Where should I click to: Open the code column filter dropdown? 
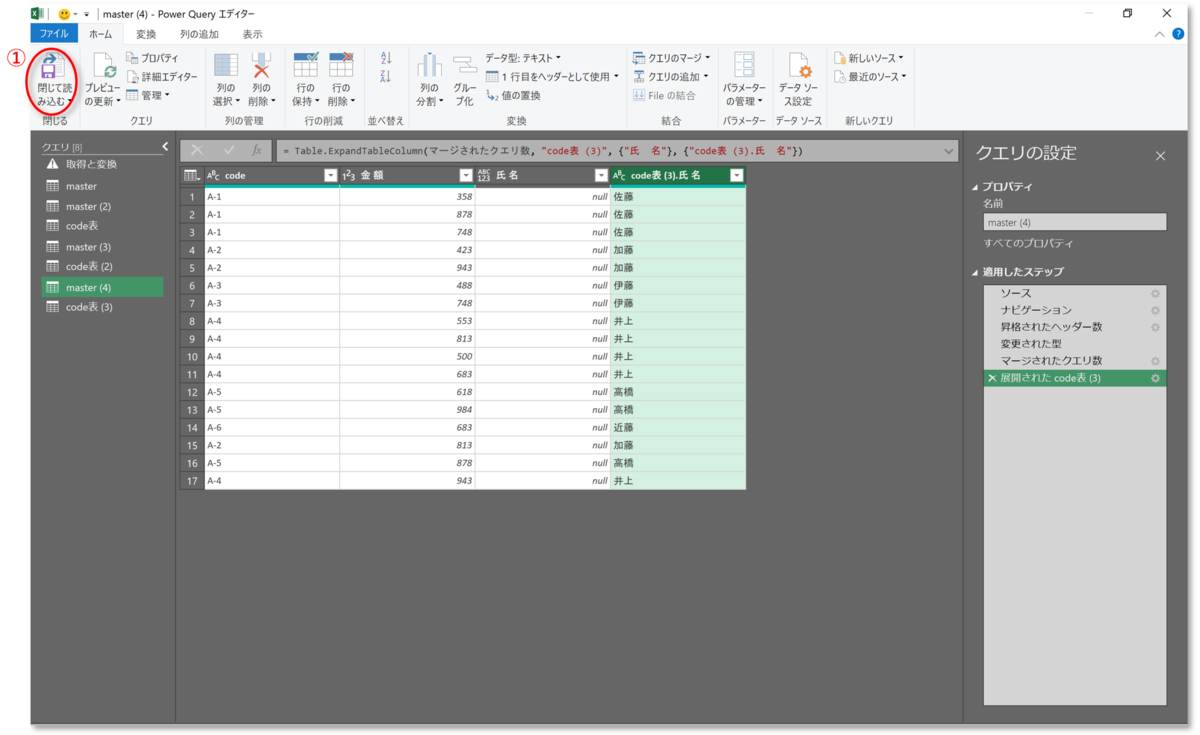(330, 174)
